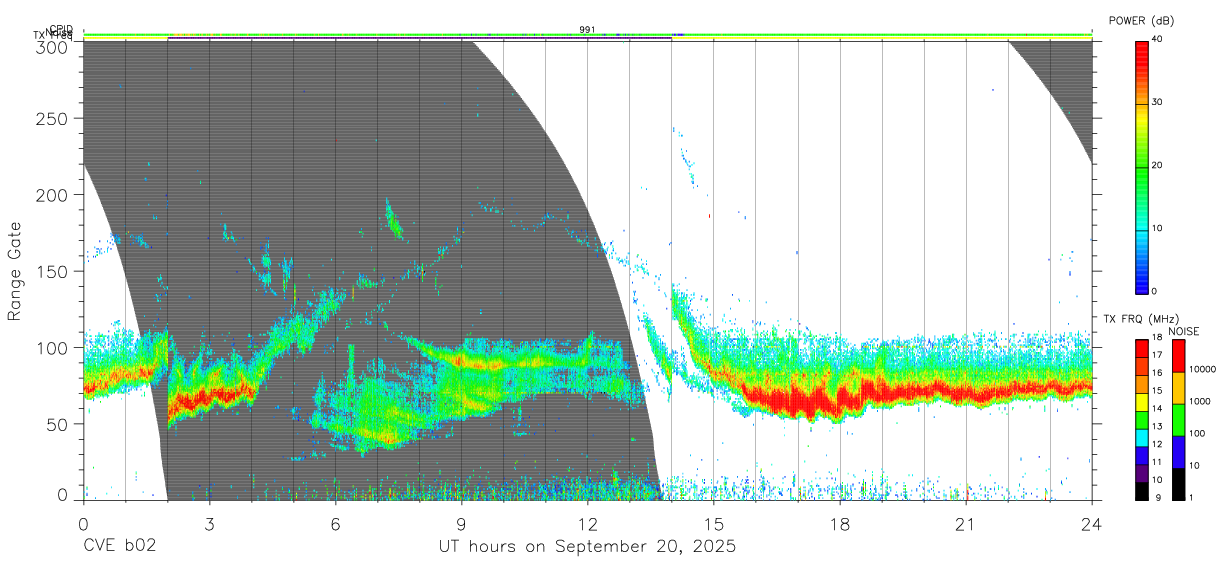Click the 100 label on NOISE scale
The width and height of the screenshot is (1228, 567).
point(1199,433)
